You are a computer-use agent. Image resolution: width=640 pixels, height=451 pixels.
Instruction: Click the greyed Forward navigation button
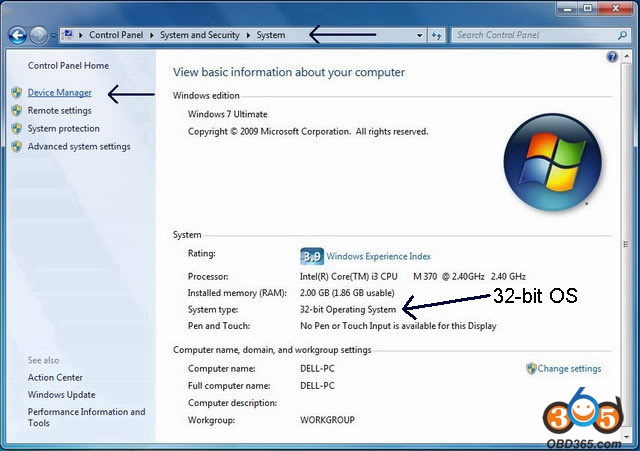point(39,36)
